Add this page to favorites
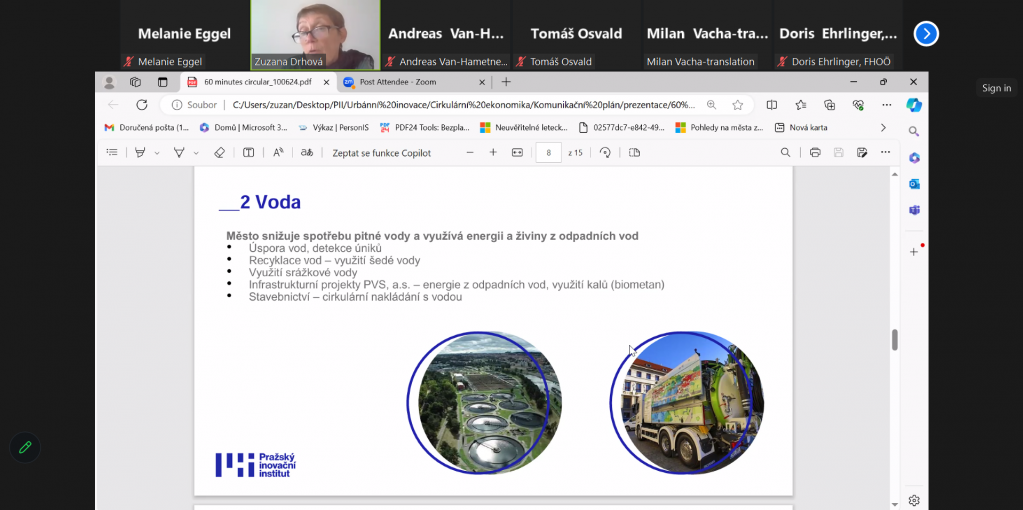1023x510 pixels. coord(738,105)
